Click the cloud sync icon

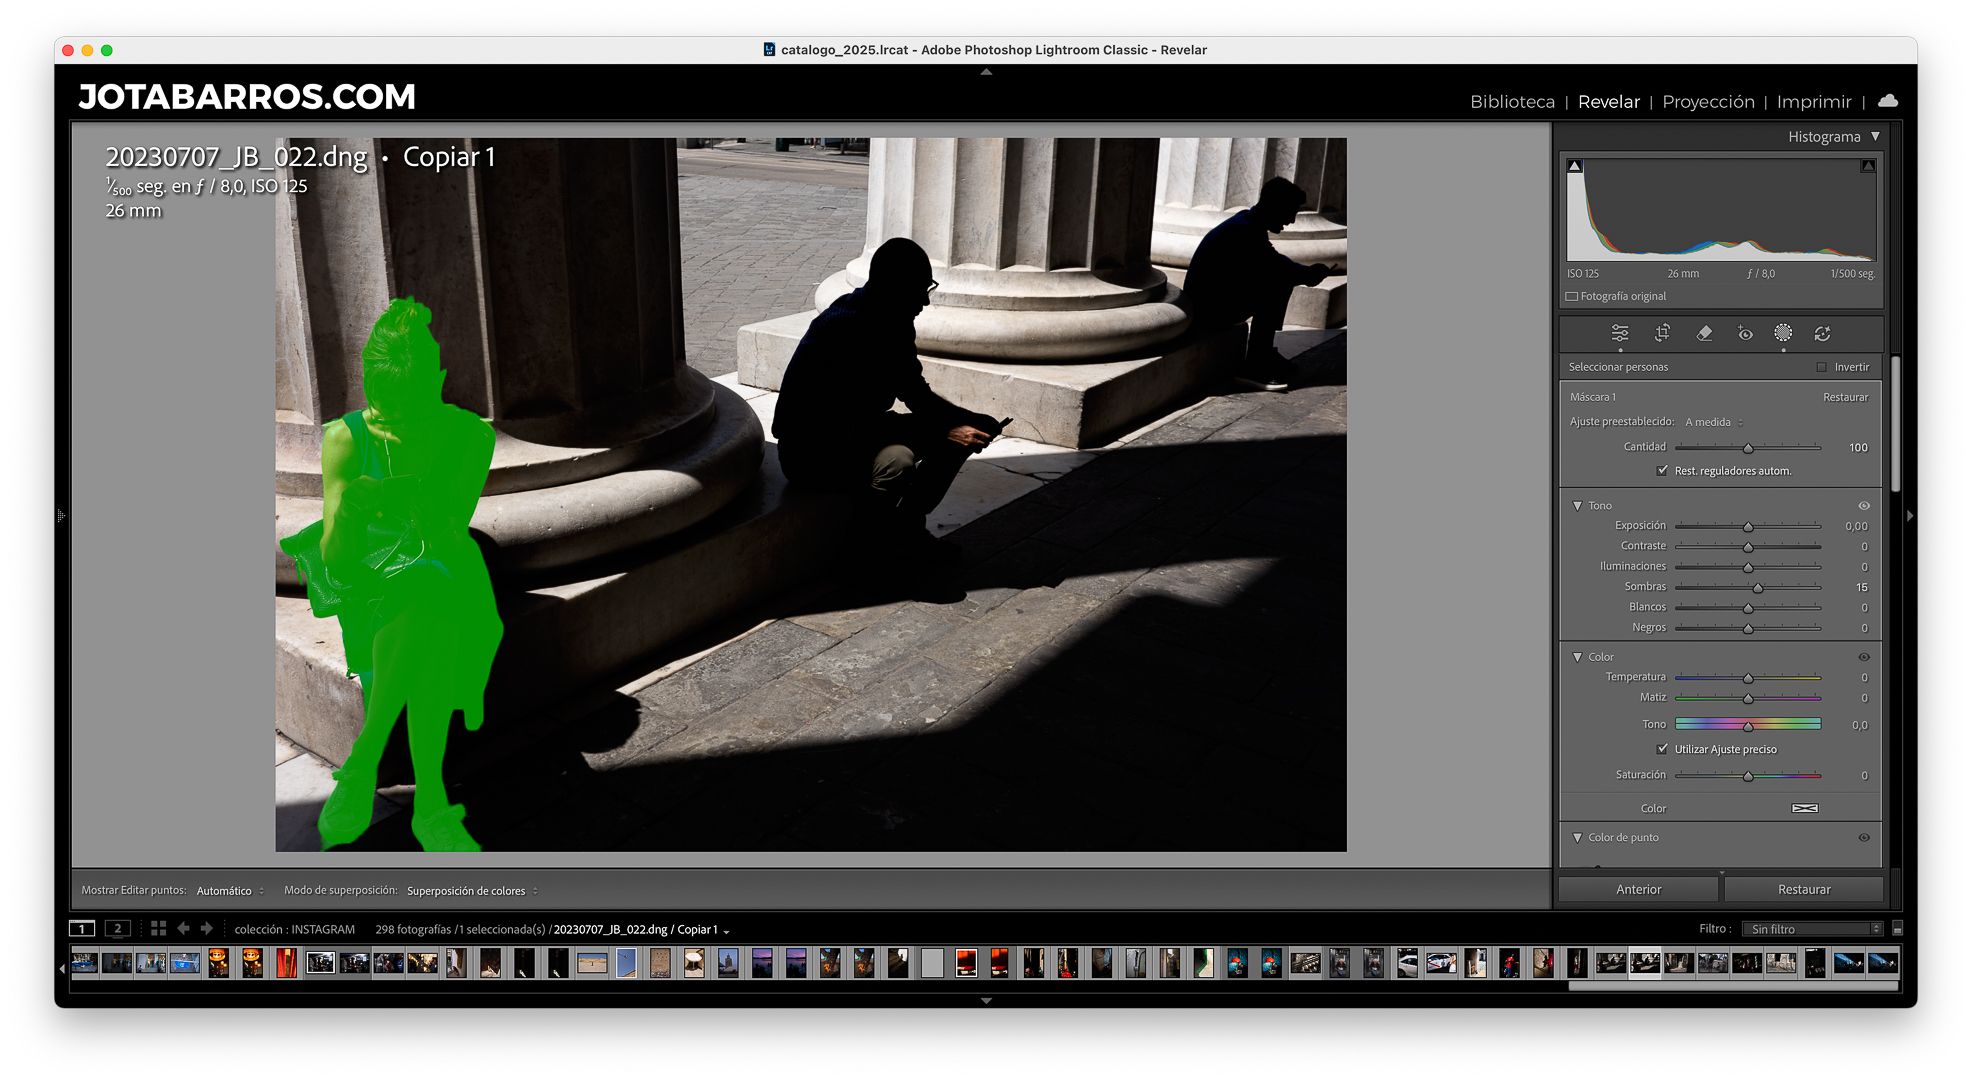[1888, 101]
